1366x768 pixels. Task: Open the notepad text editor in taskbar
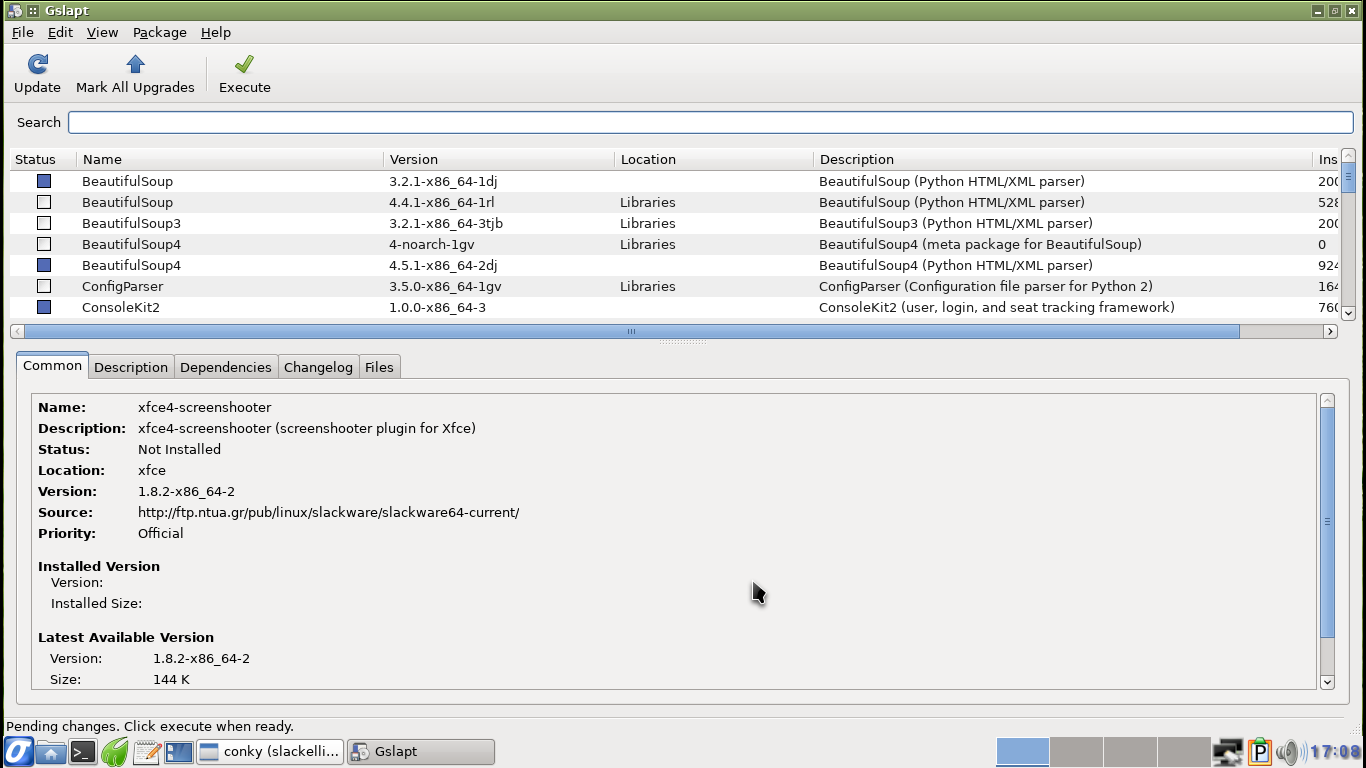tap(146, 752)
